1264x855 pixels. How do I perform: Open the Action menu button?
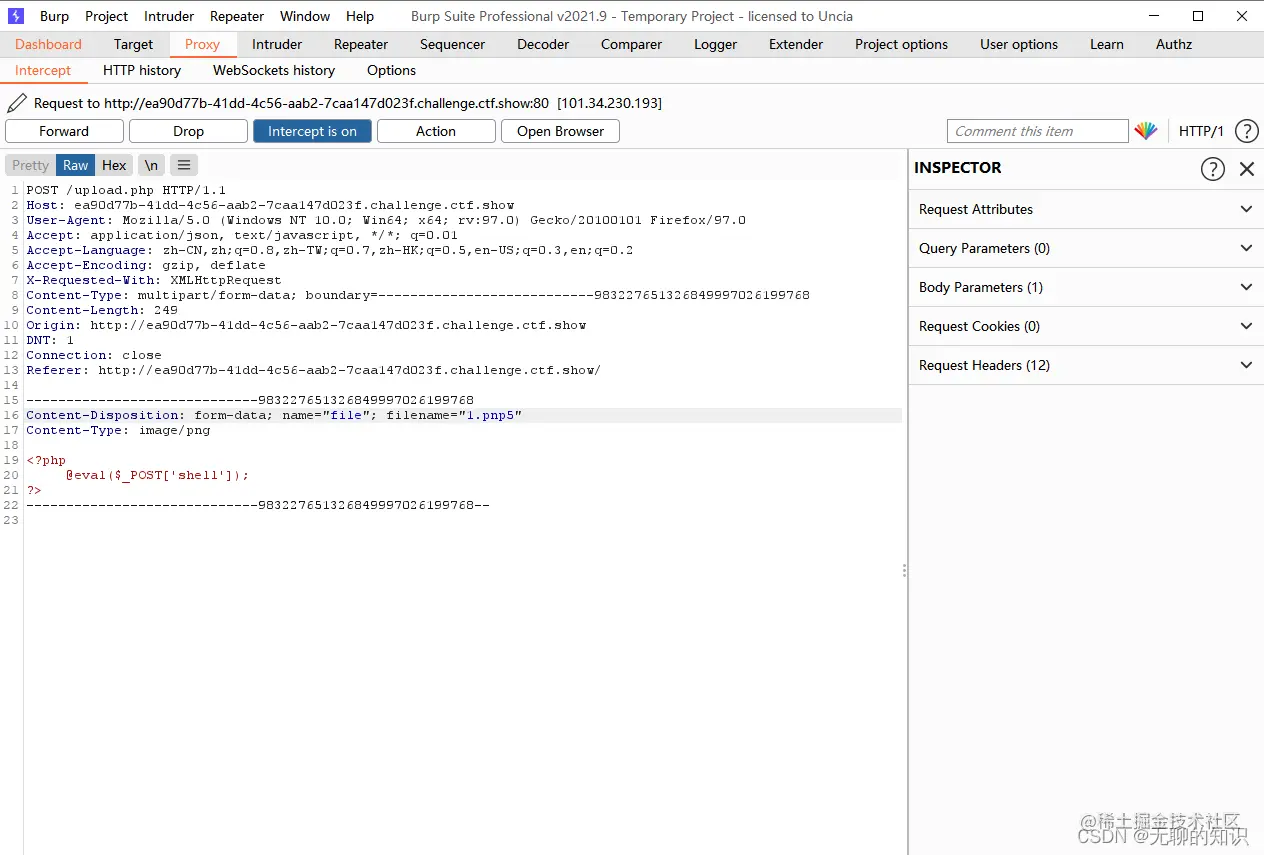click(436, 131)
